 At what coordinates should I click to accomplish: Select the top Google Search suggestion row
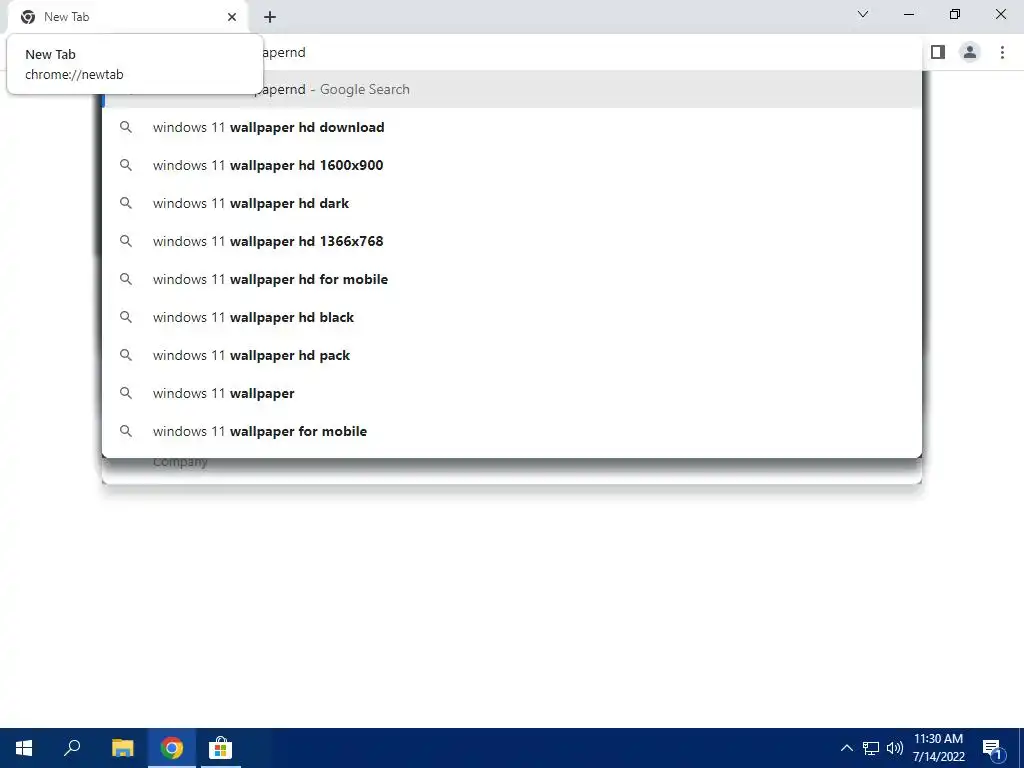pos(512,89)
